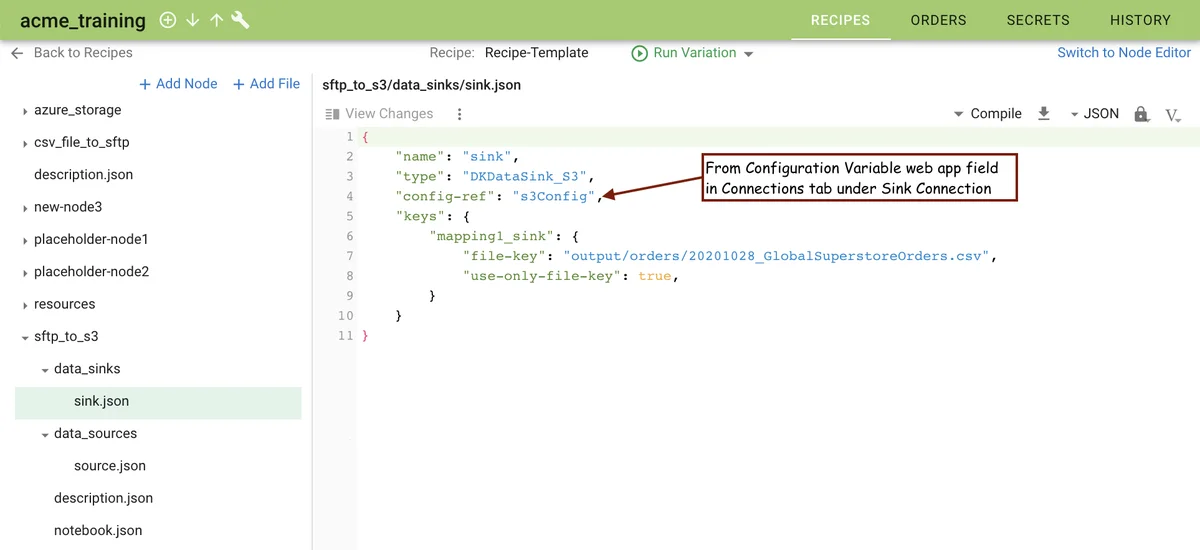Screen dimensions: 1200x550
Task: Go to the SECRETS tab
Action: (1038, 20)
